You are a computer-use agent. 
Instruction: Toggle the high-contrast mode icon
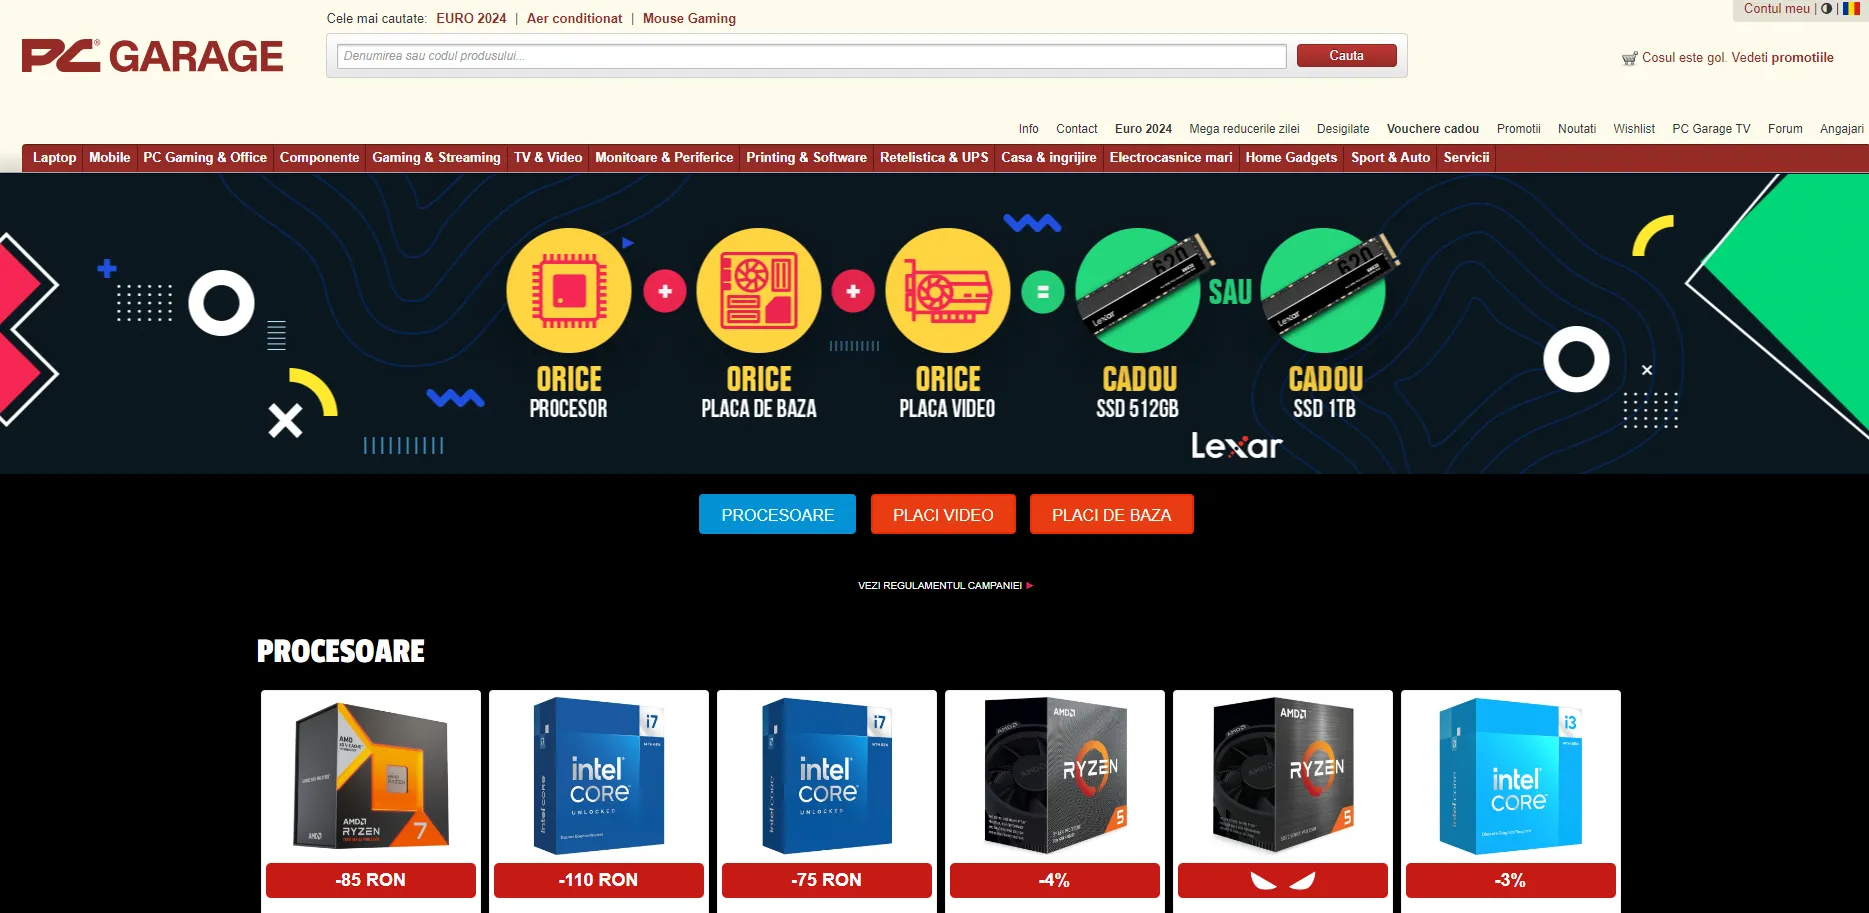click(1826, 9)
